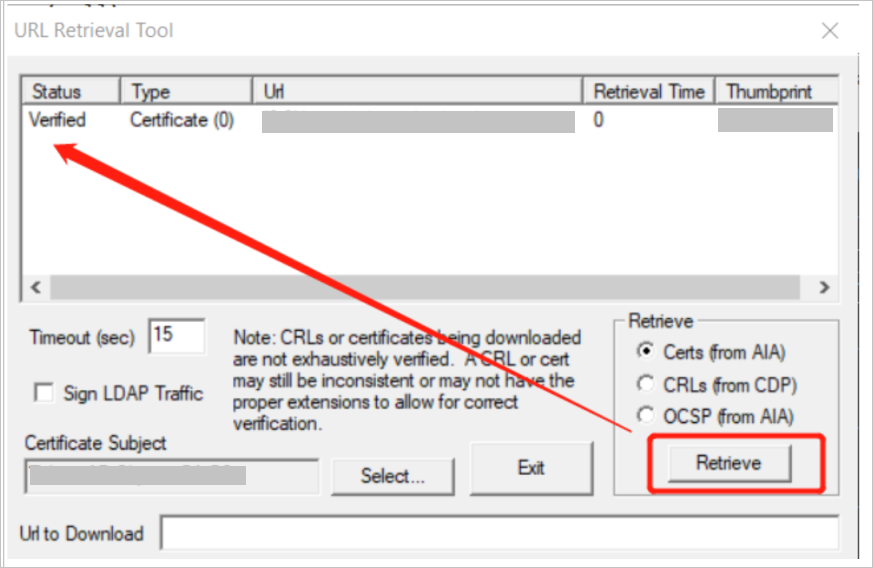Image resolution: width=873 pixels, height=568 pixels.
Task: Click the horizontal scrollbar thumb
Action: [425, 287]
